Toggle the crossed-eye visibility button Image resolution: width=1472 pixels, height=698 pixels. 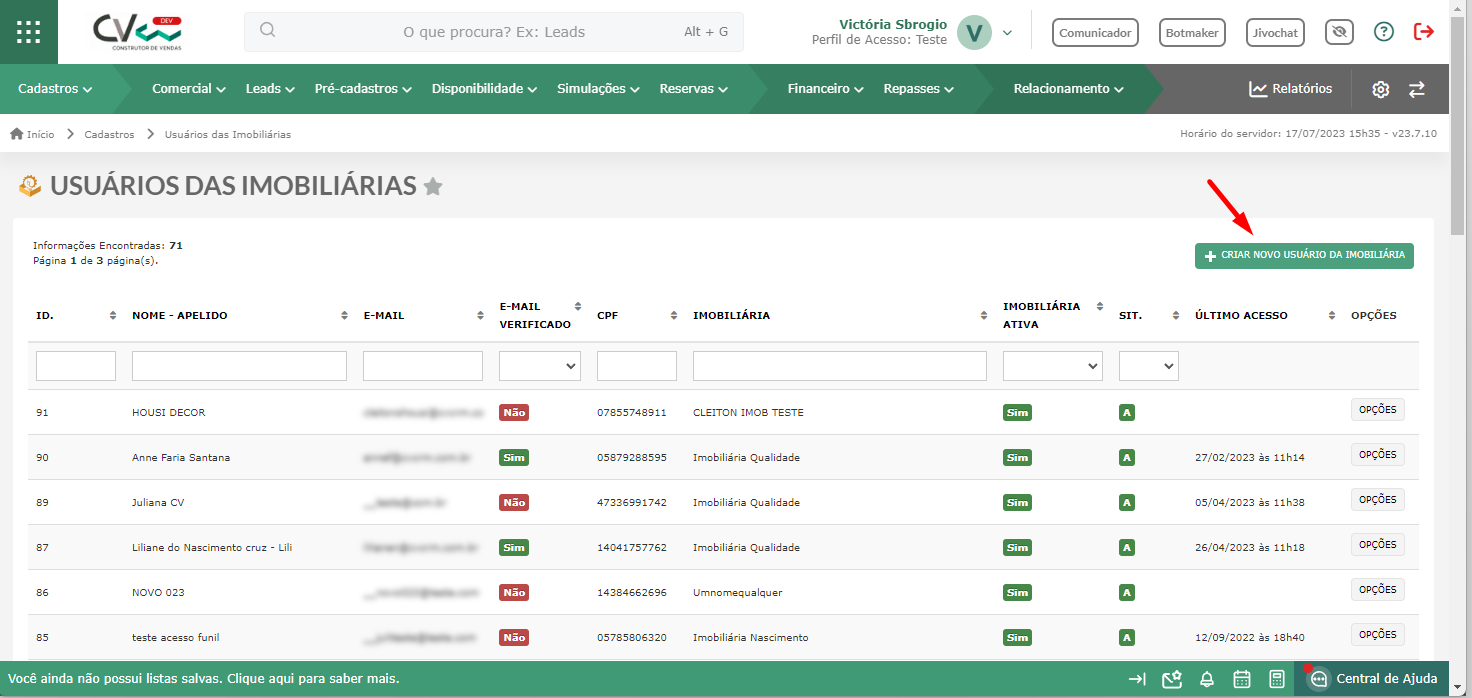pos(1339,32)
